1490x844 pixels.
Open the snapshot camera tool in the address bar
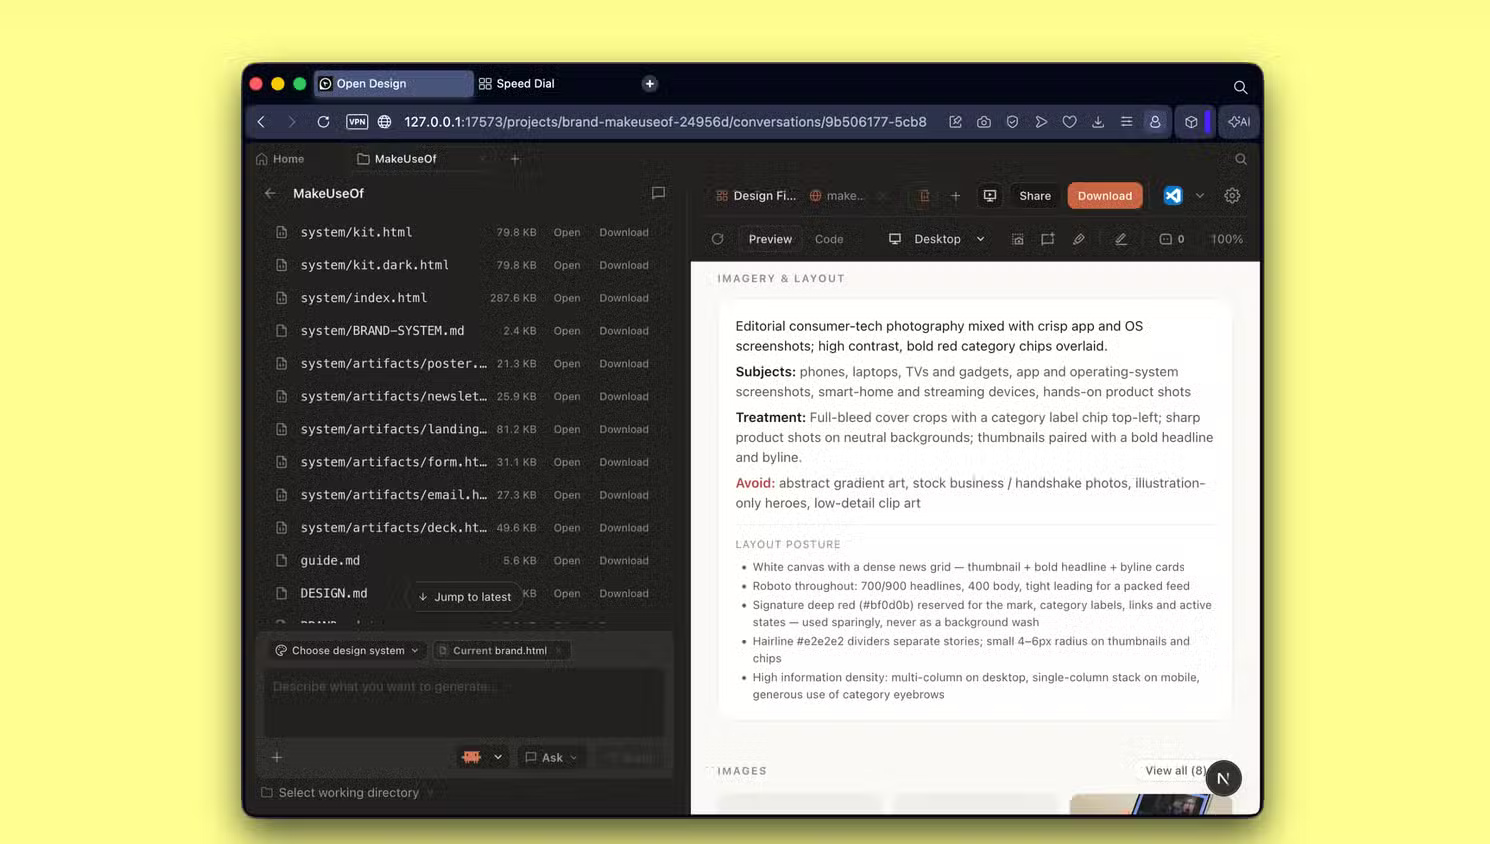pyautogui.click(x=984, y=122)
